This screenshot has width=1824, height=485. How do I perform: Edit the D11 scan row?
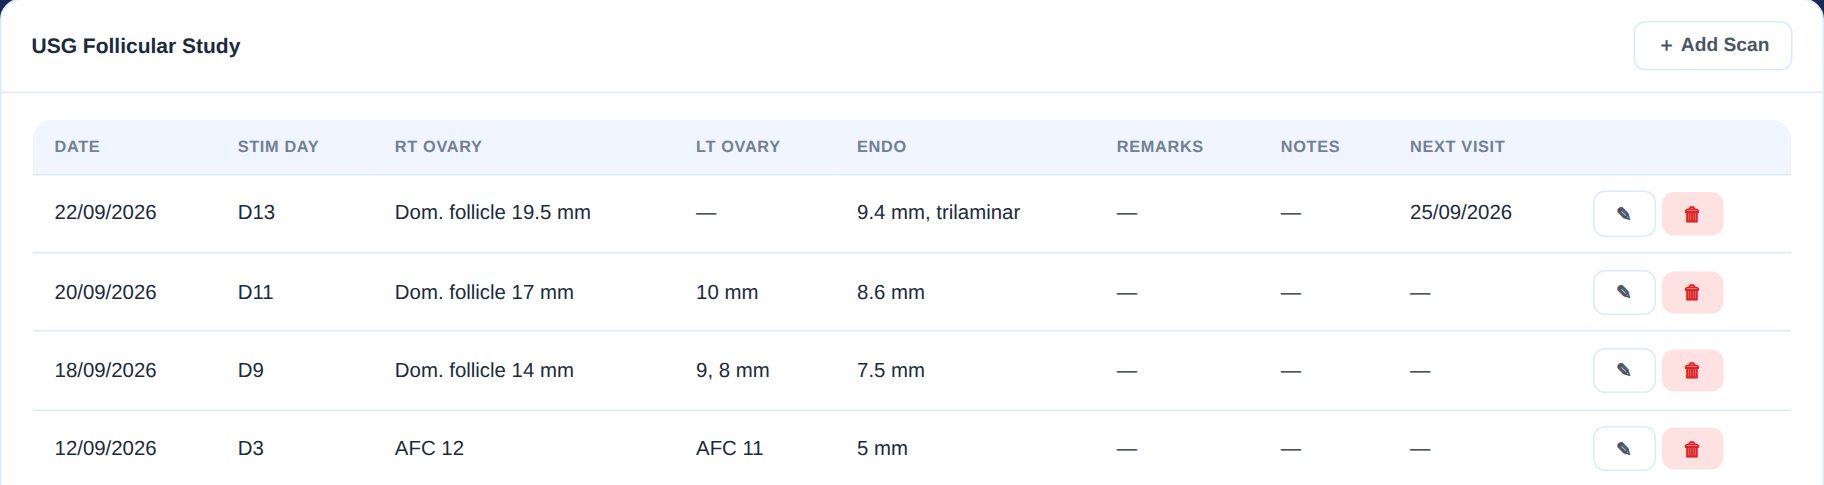[x=1624, y=292]
